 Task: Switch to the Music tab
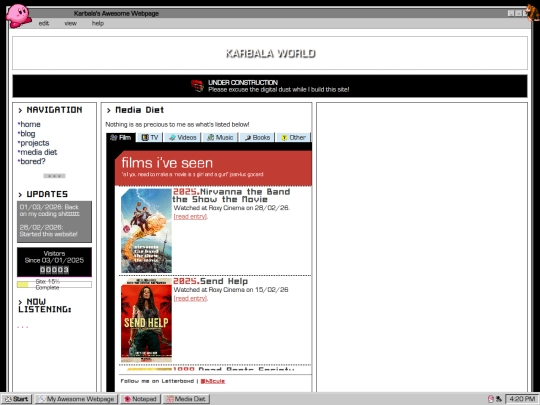[x=220, y=137]
